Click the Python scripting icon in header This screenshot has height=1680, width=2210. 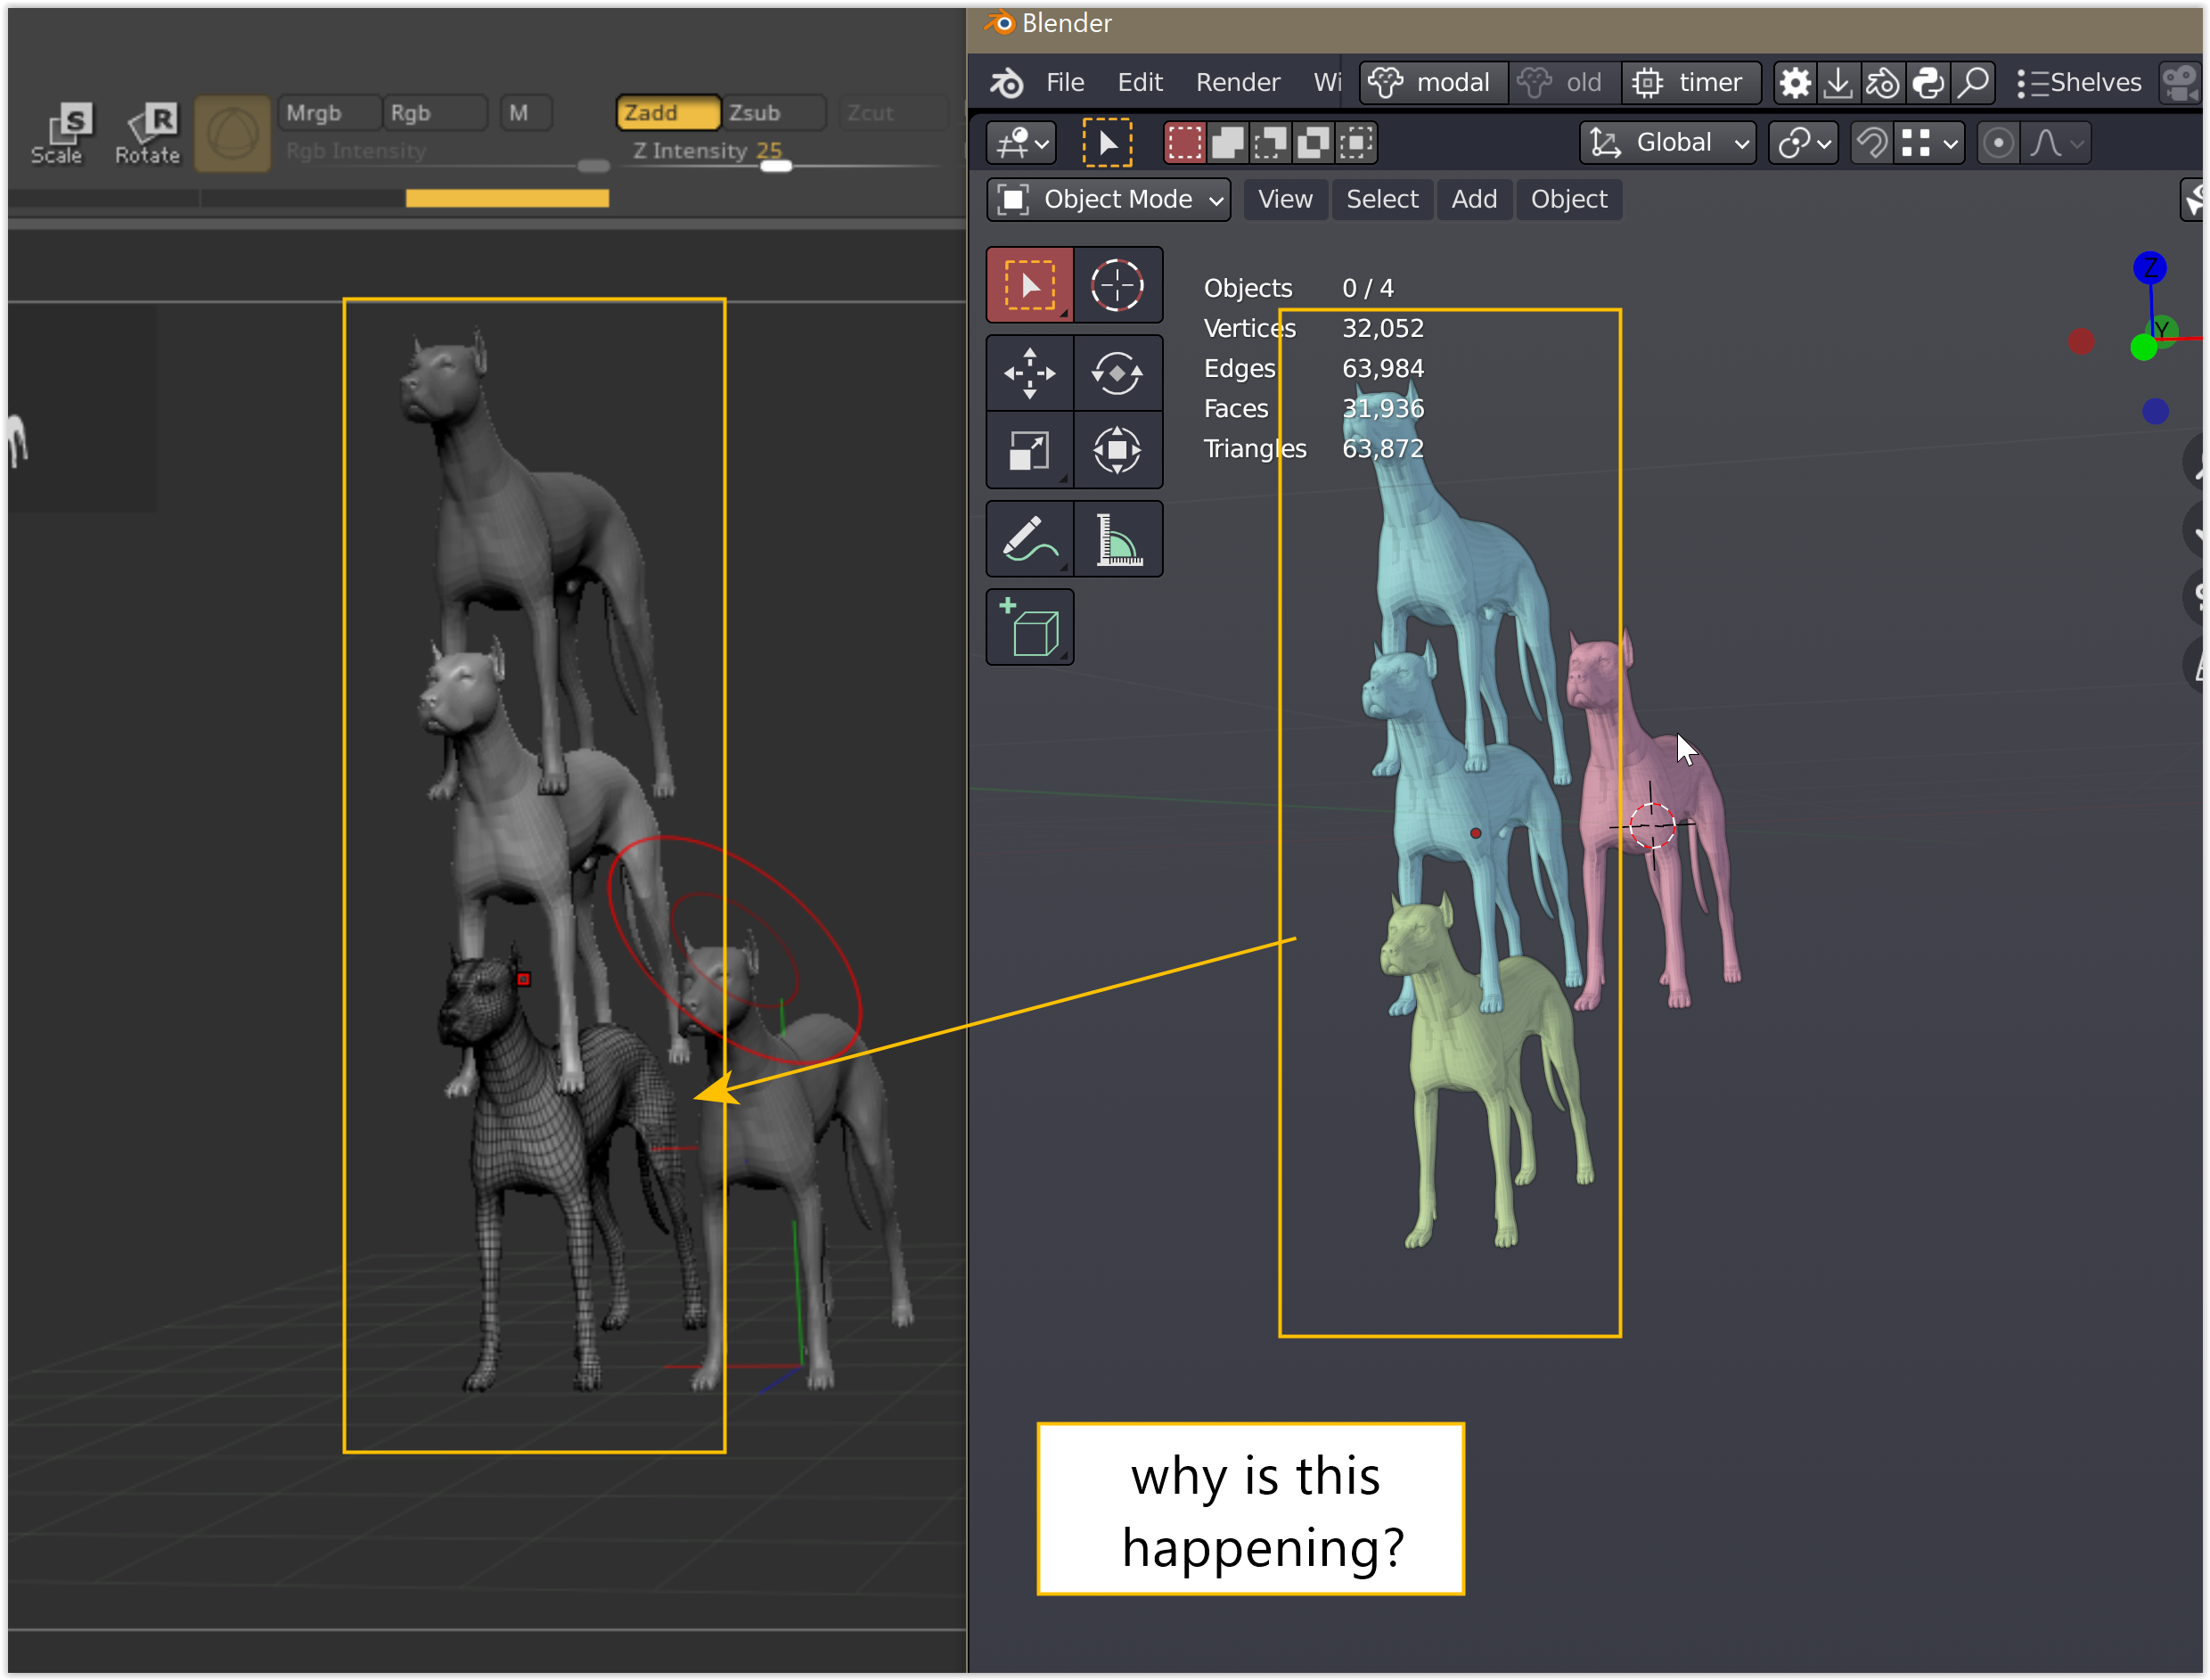[x=1928, y=82]
